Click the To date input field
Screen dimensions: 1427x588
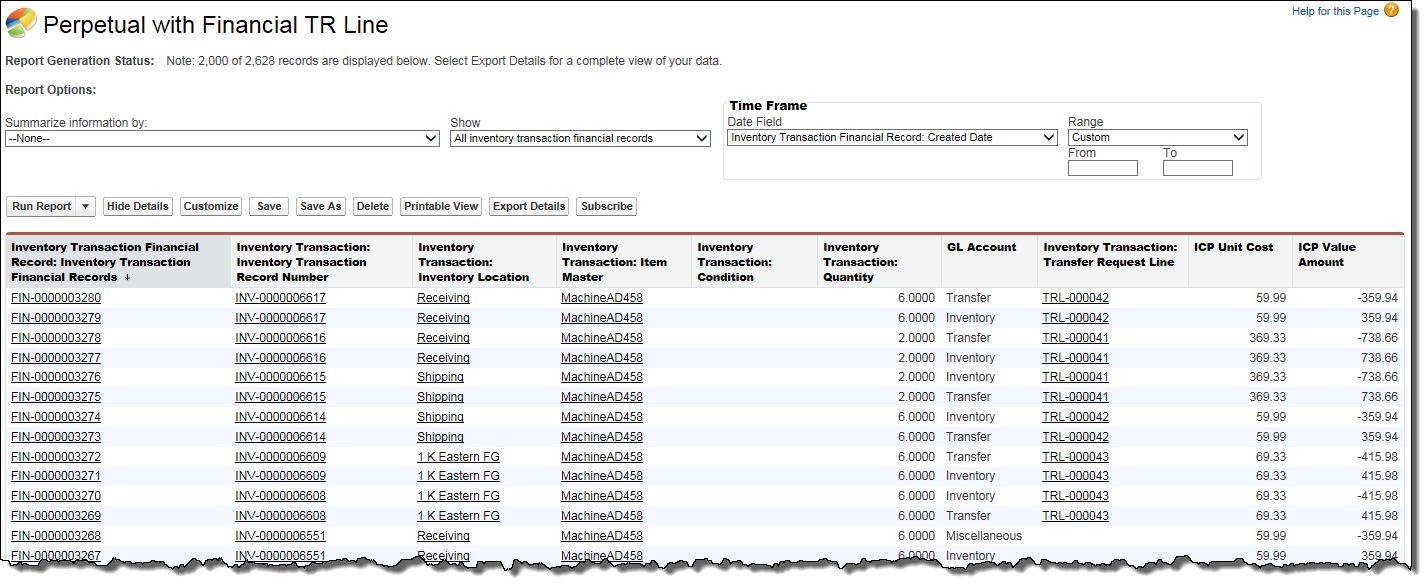click(1197, 168)
